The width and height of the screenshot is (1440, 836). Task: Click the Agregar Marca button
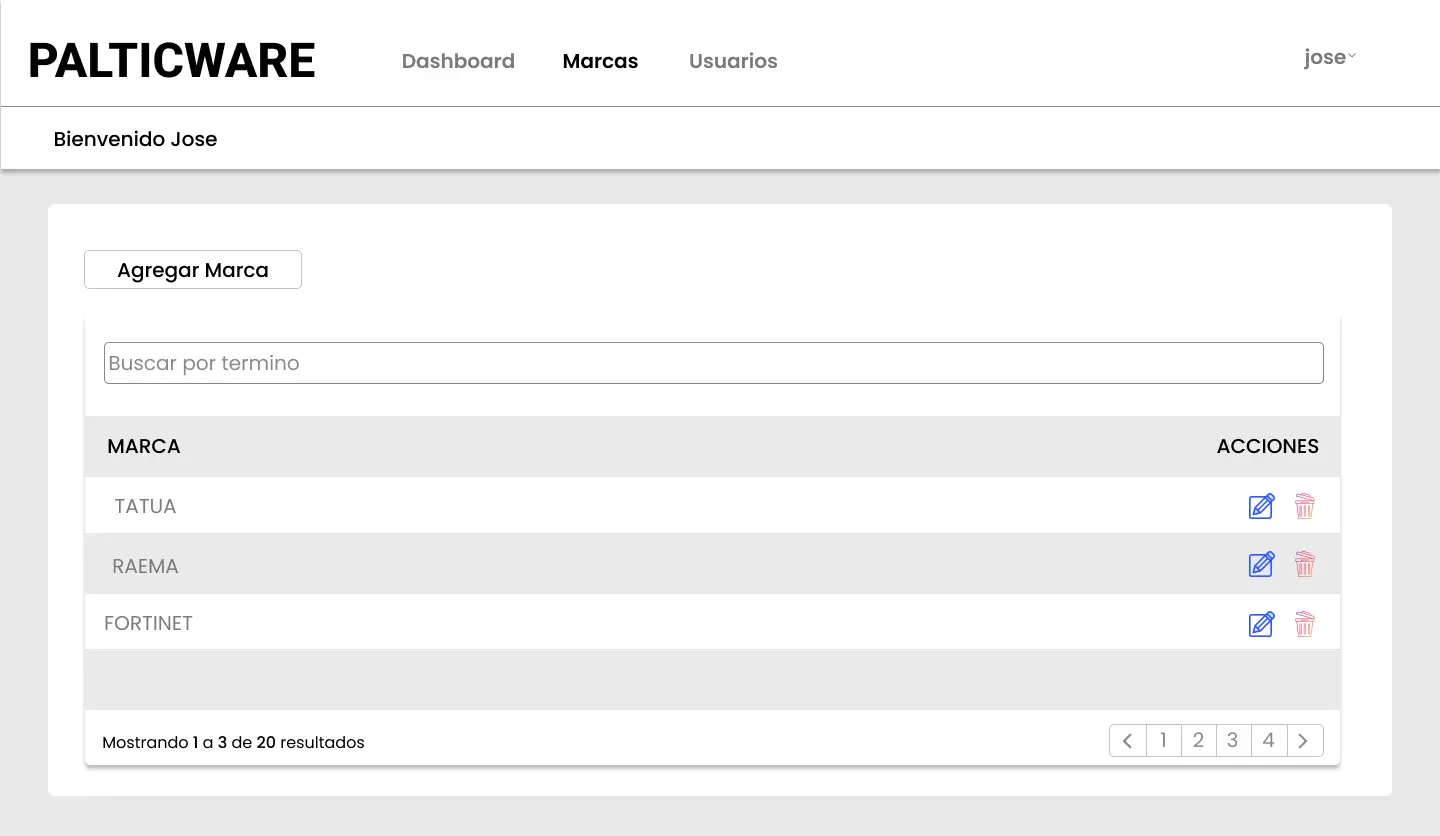[192, 269]
